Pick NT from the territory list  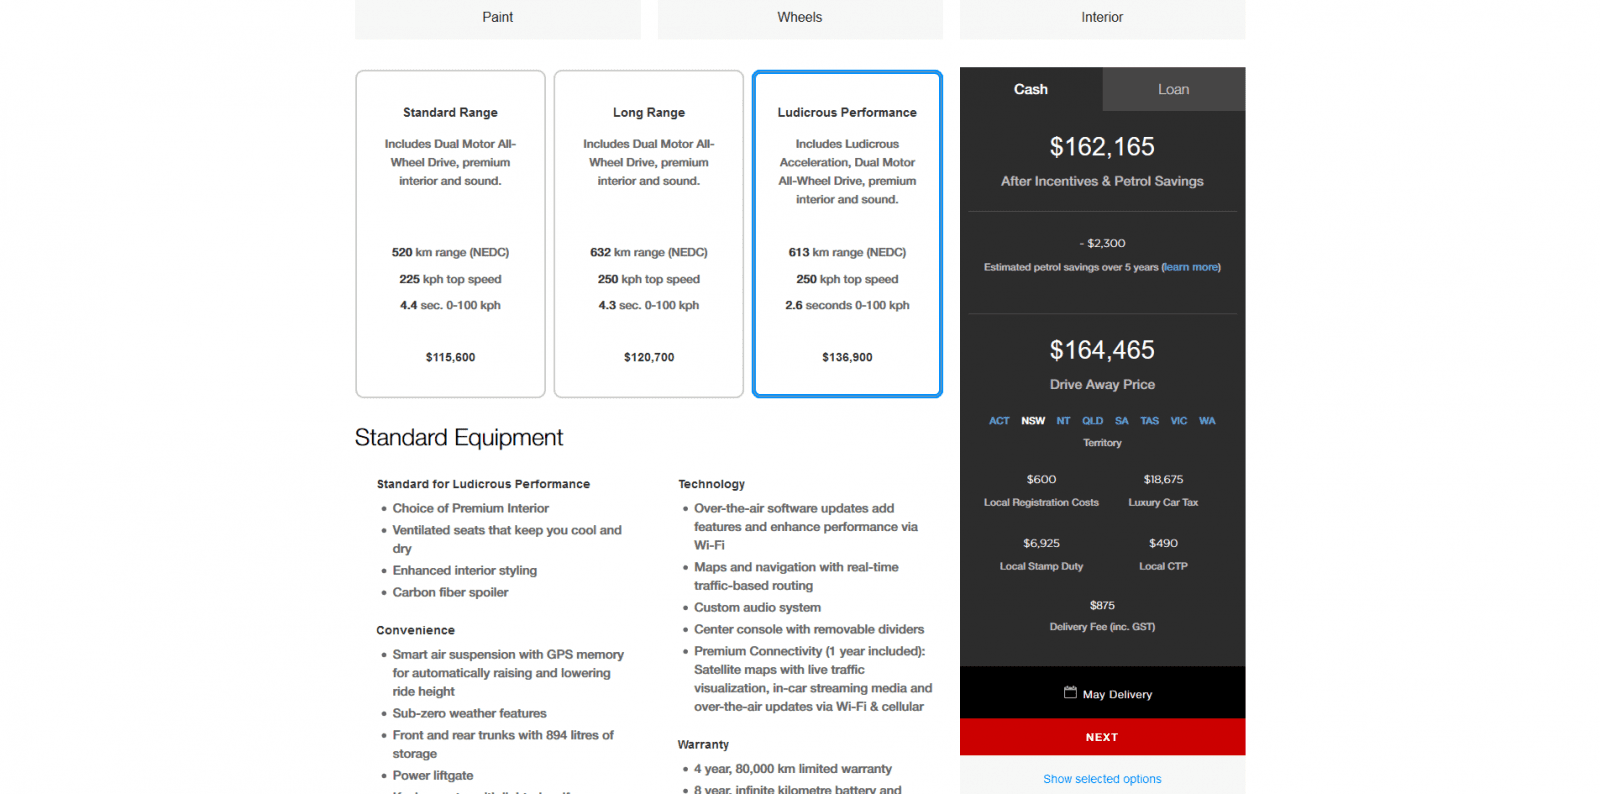click(1063, 421)
